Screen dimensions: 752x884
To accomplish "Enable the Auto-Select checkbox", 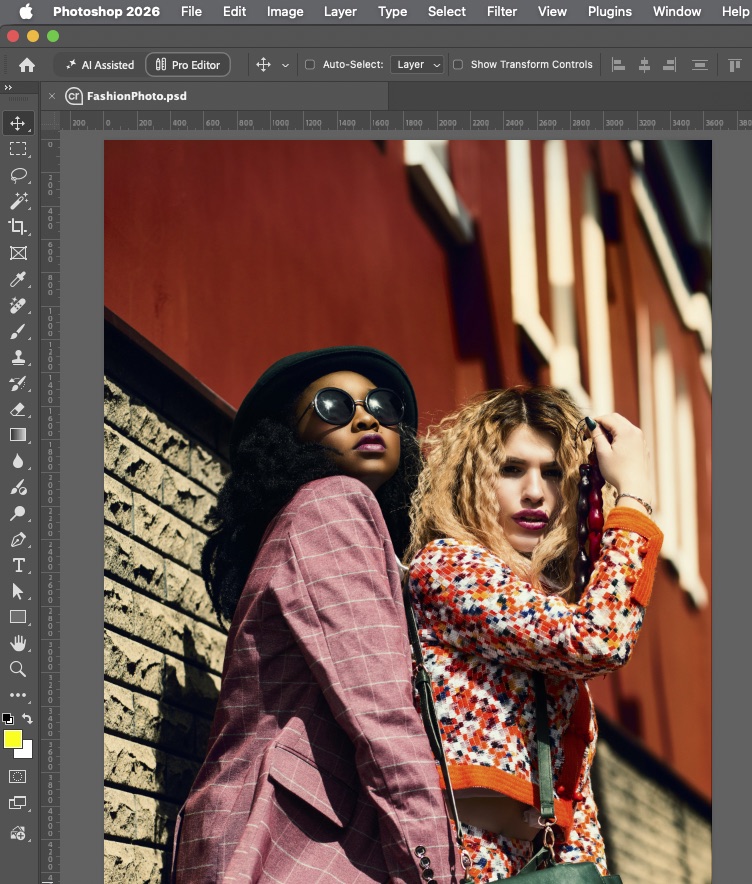I will pos(310,65).
